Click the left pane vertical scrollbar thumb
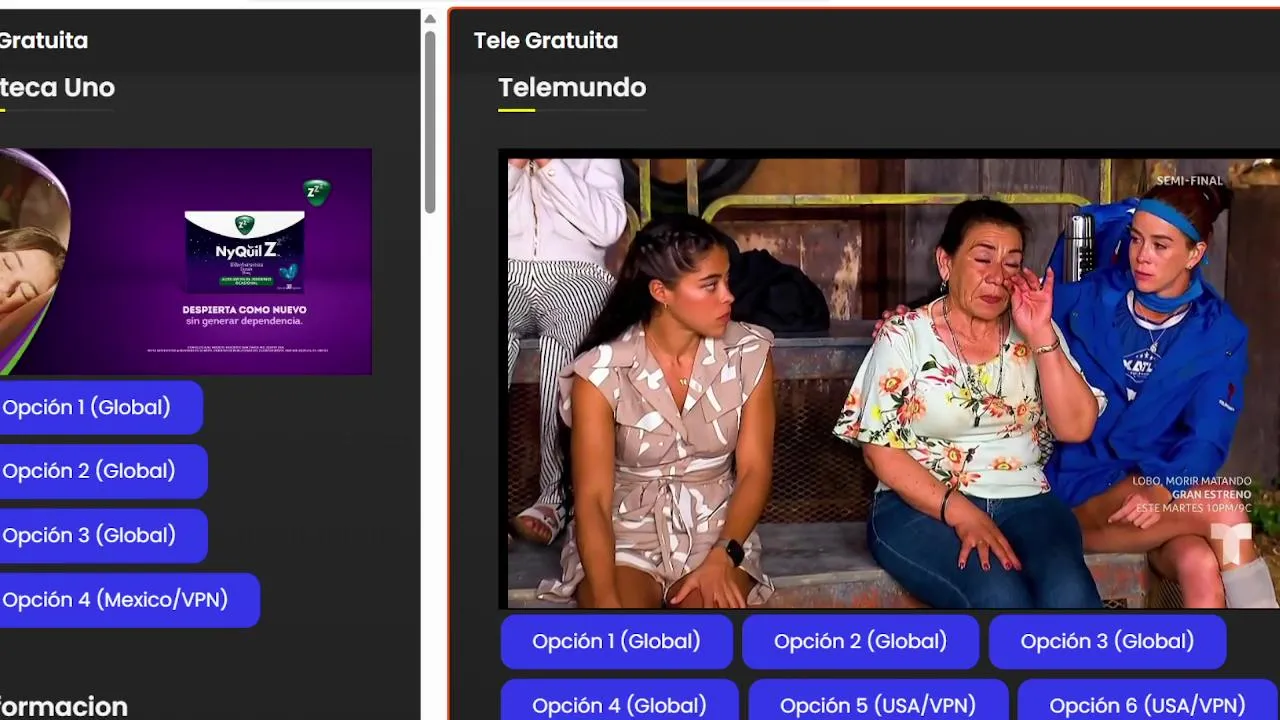1280x720 pixels. coord(429,121)
